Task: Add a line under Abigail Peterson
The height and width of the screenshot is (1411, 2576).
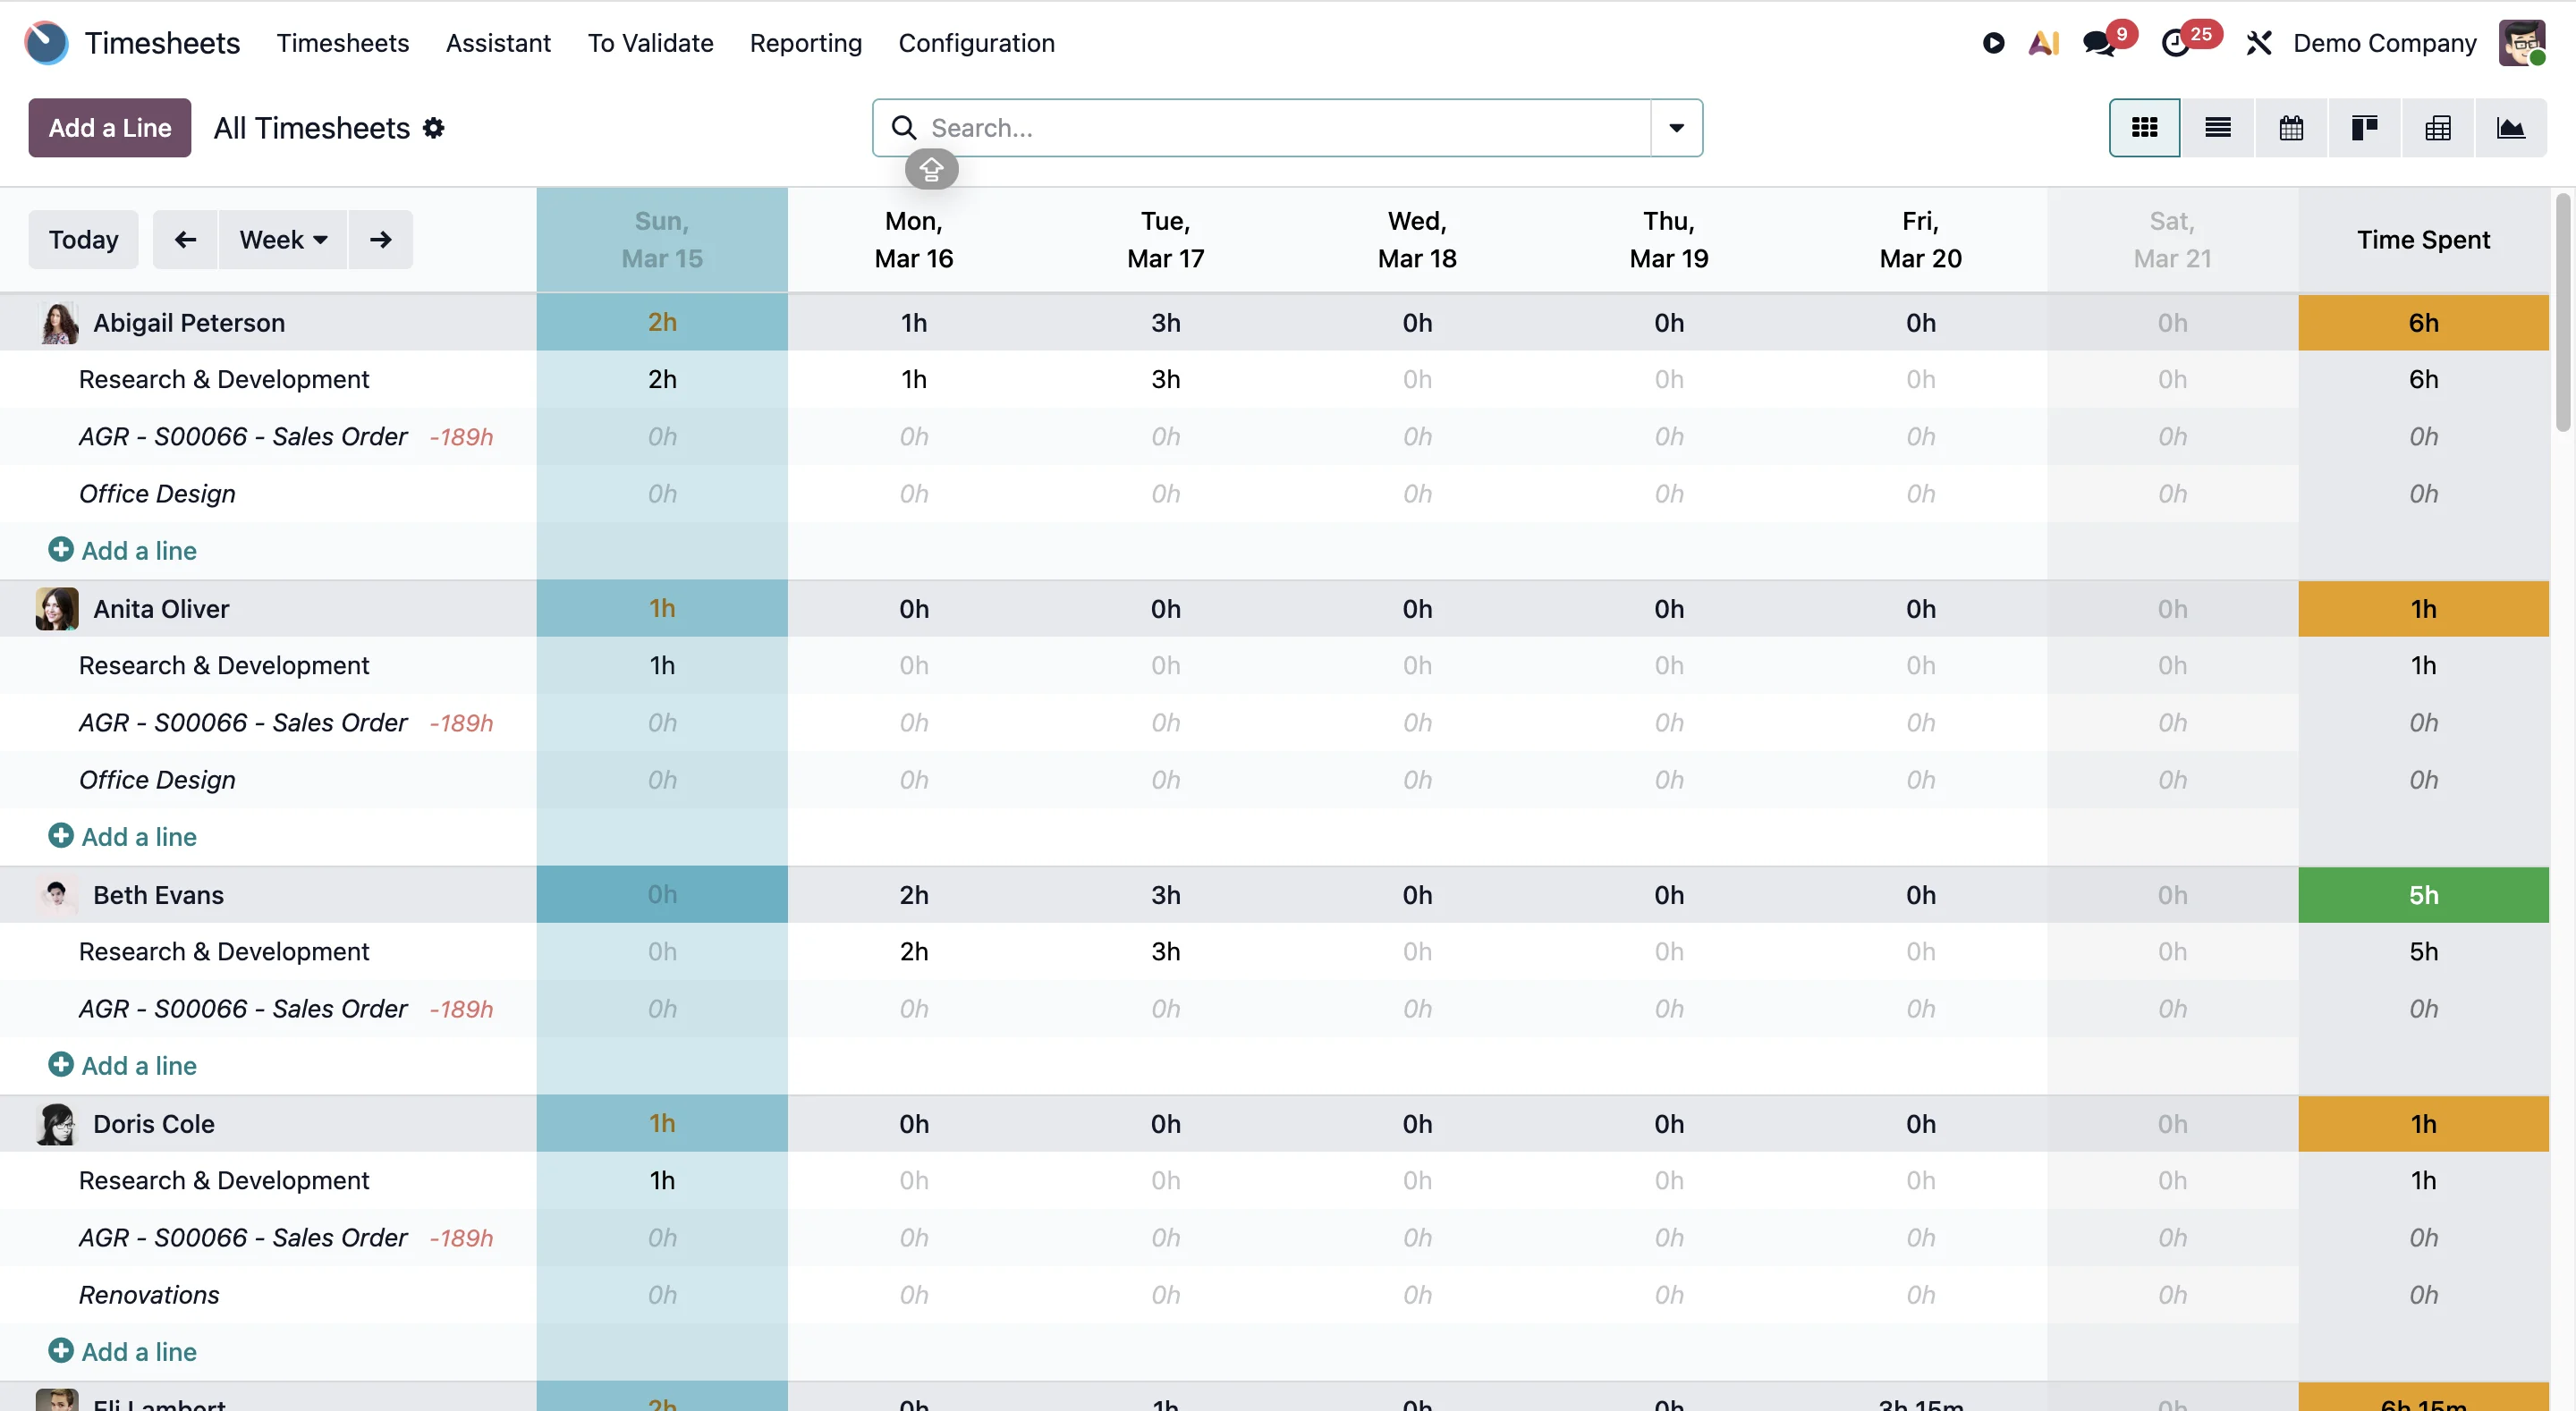Action: [122, 551]
